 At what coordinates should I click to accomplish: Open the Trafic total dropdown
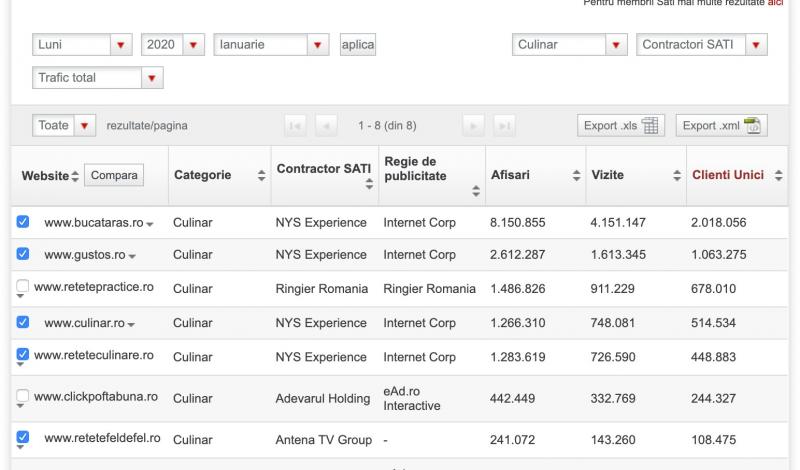tap(97, 78)
